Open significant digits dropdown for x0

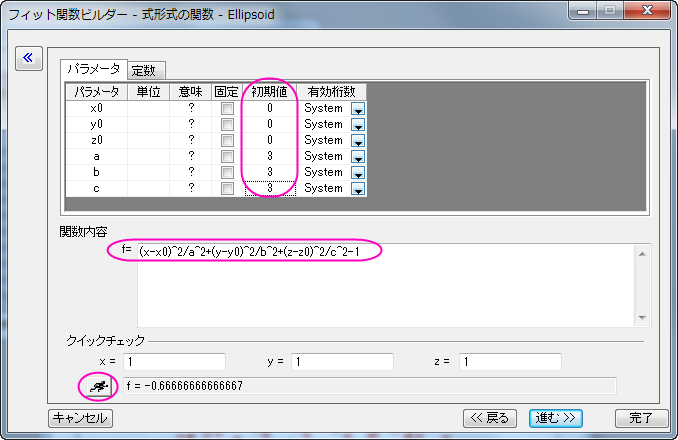358,108
